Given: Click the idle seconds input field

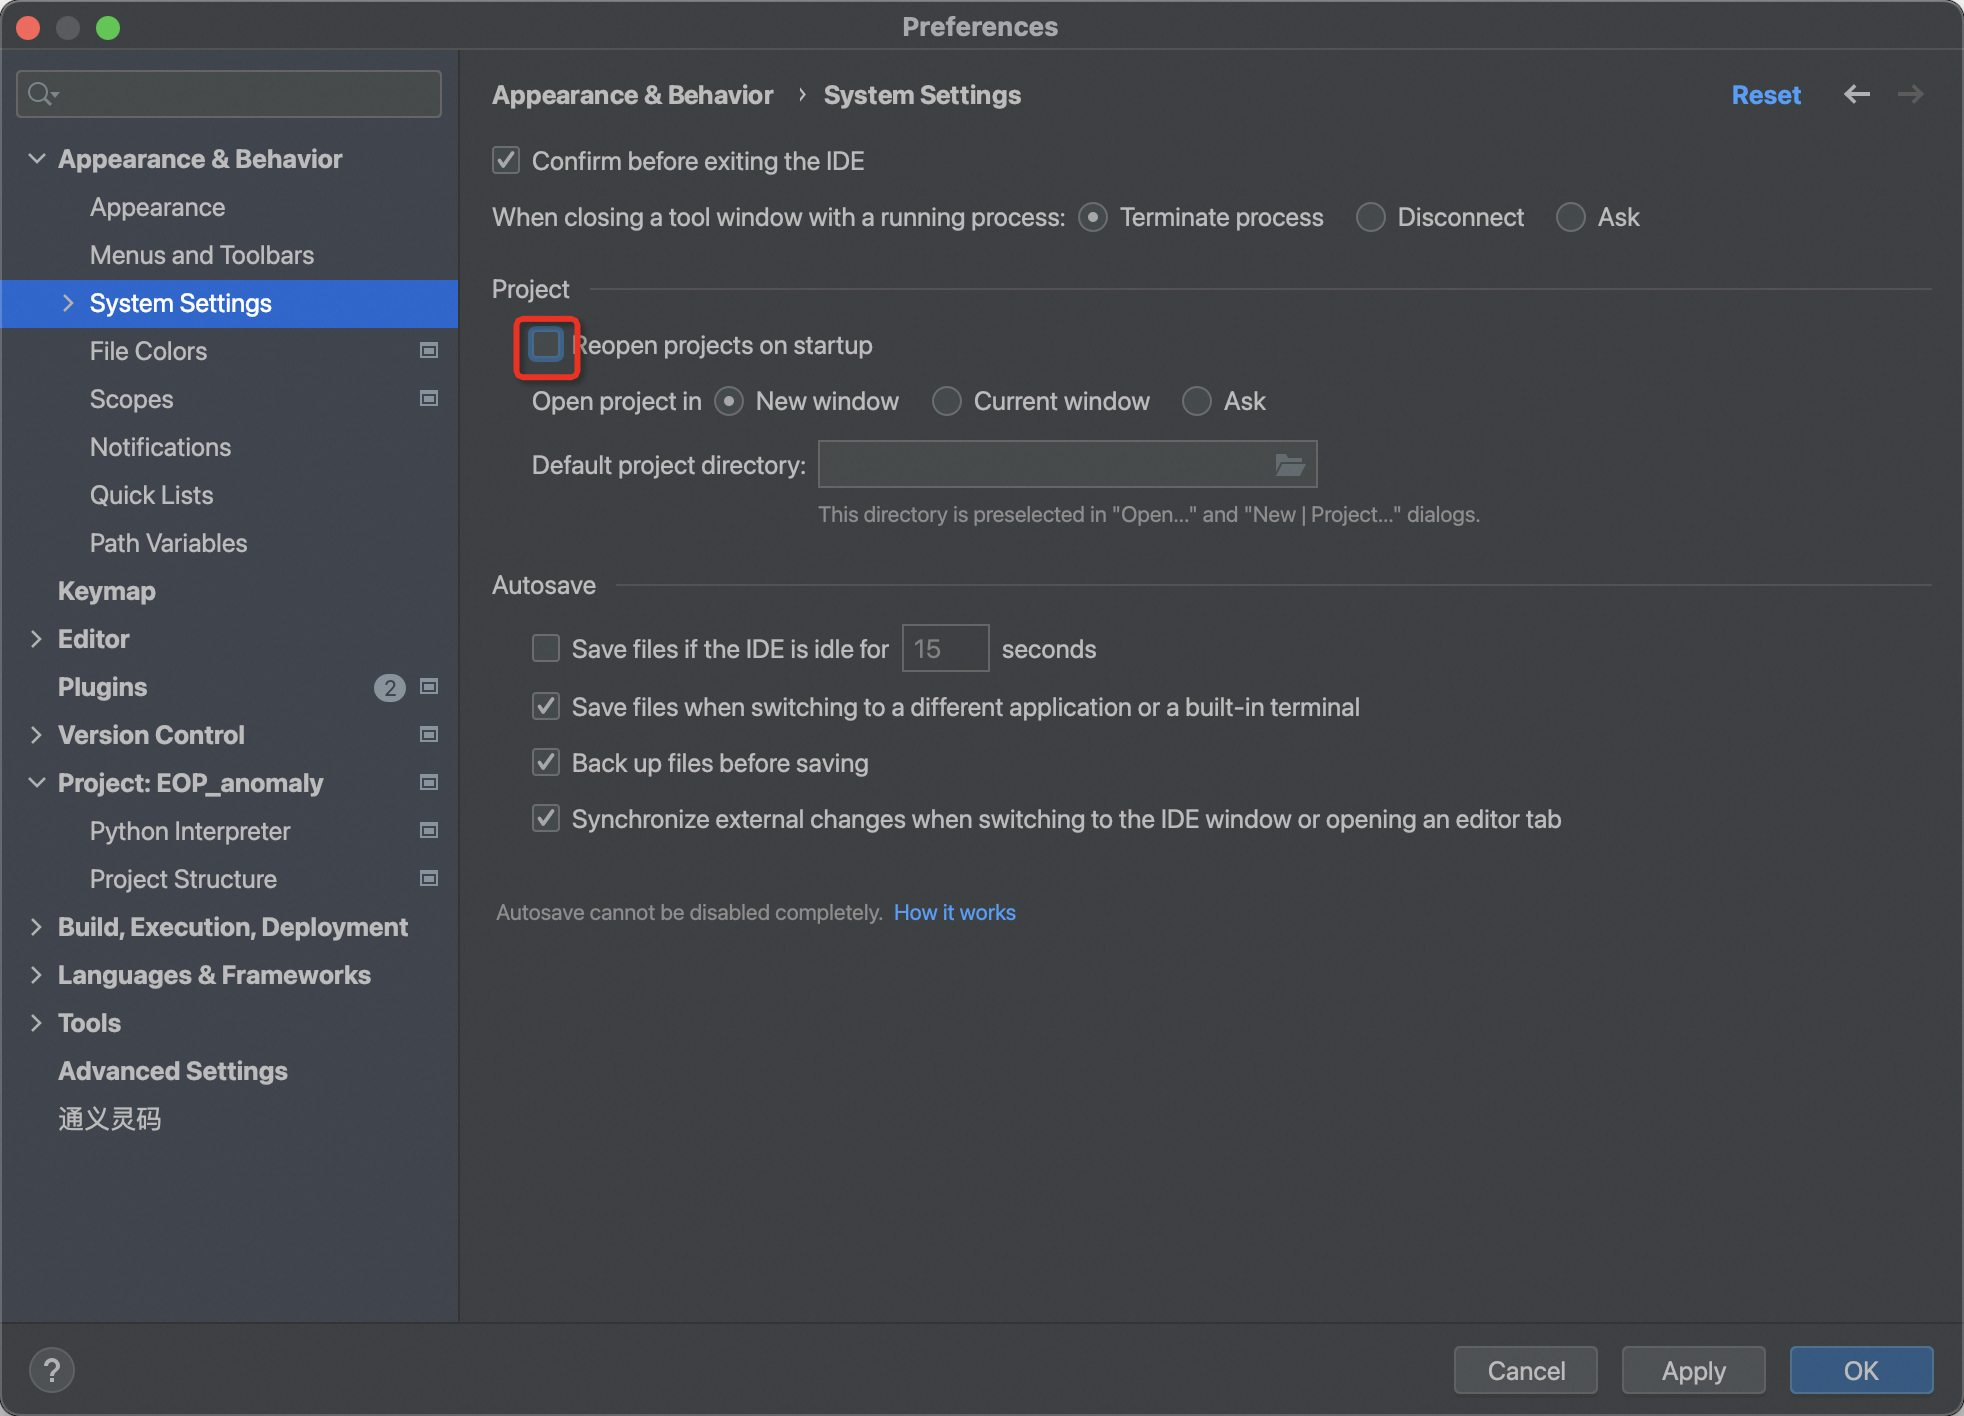Looking at the screenshot, I should [x=945, y=649].
